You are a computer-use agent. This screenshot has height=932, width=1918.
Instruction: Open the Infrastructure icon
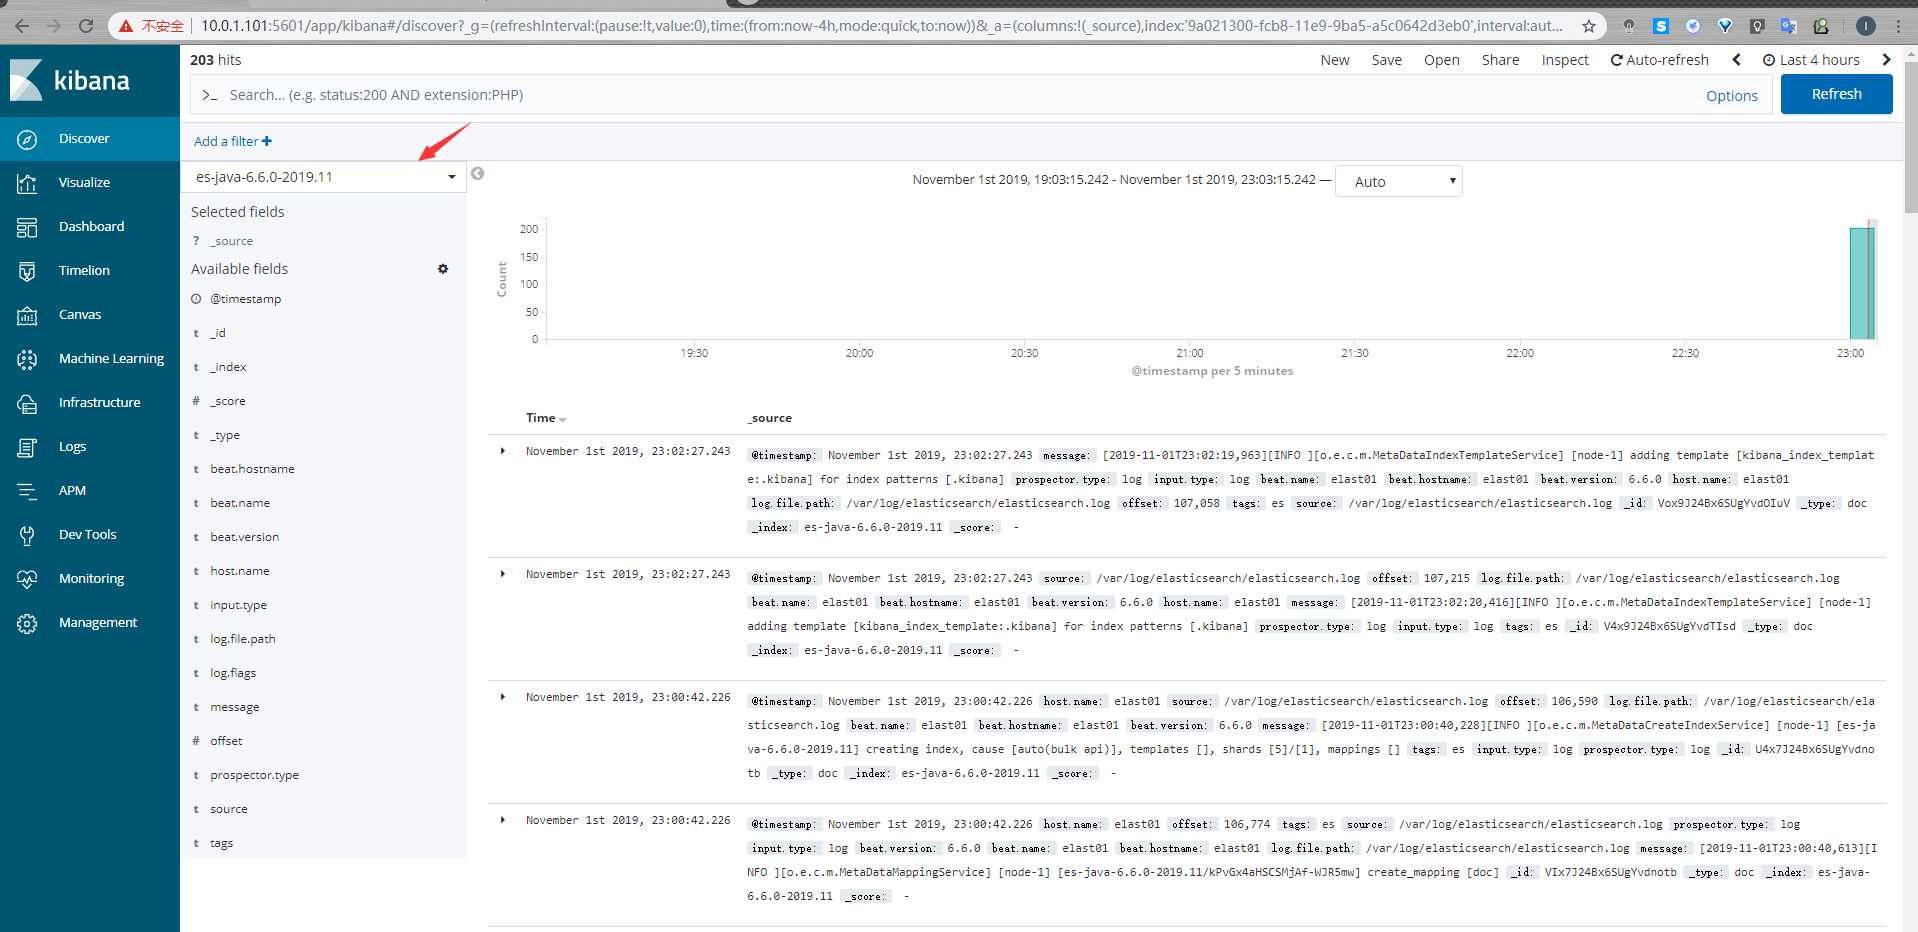click(27, 403)
